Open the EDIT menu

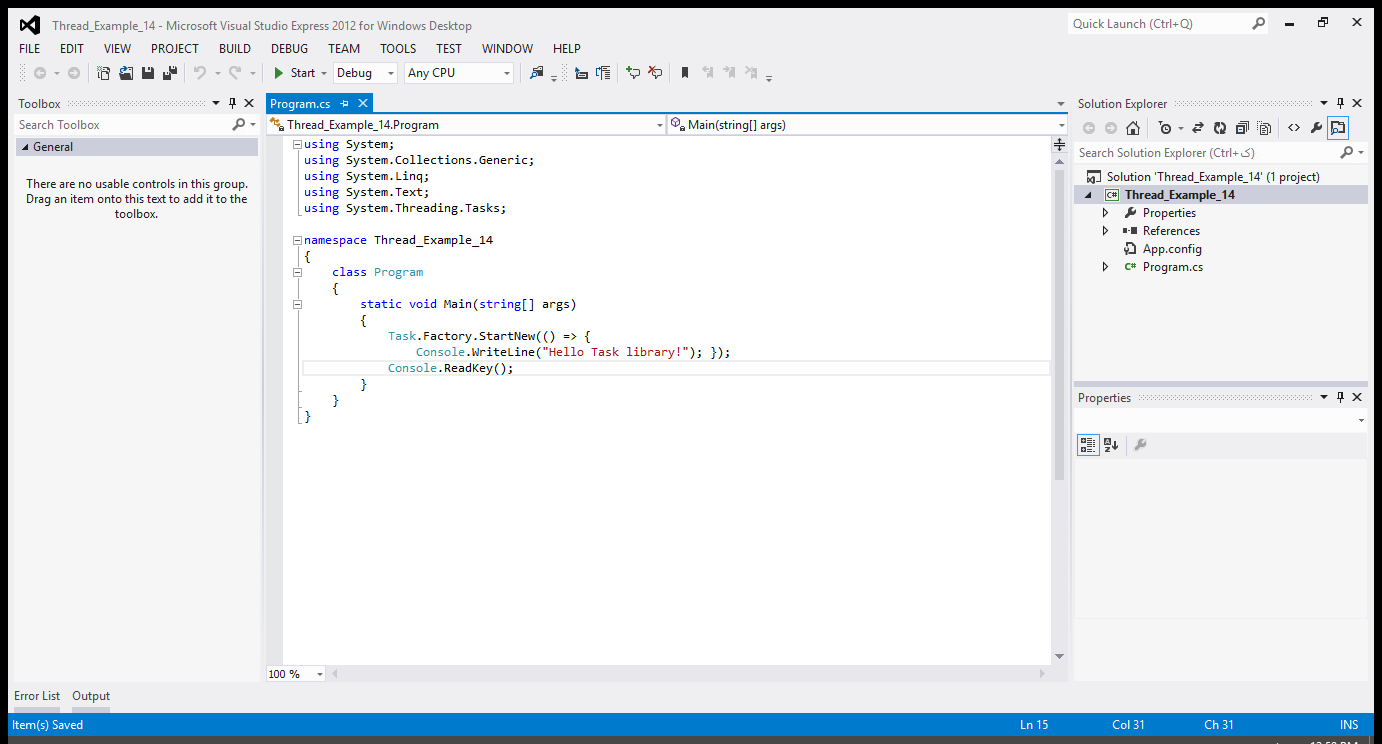72,48
